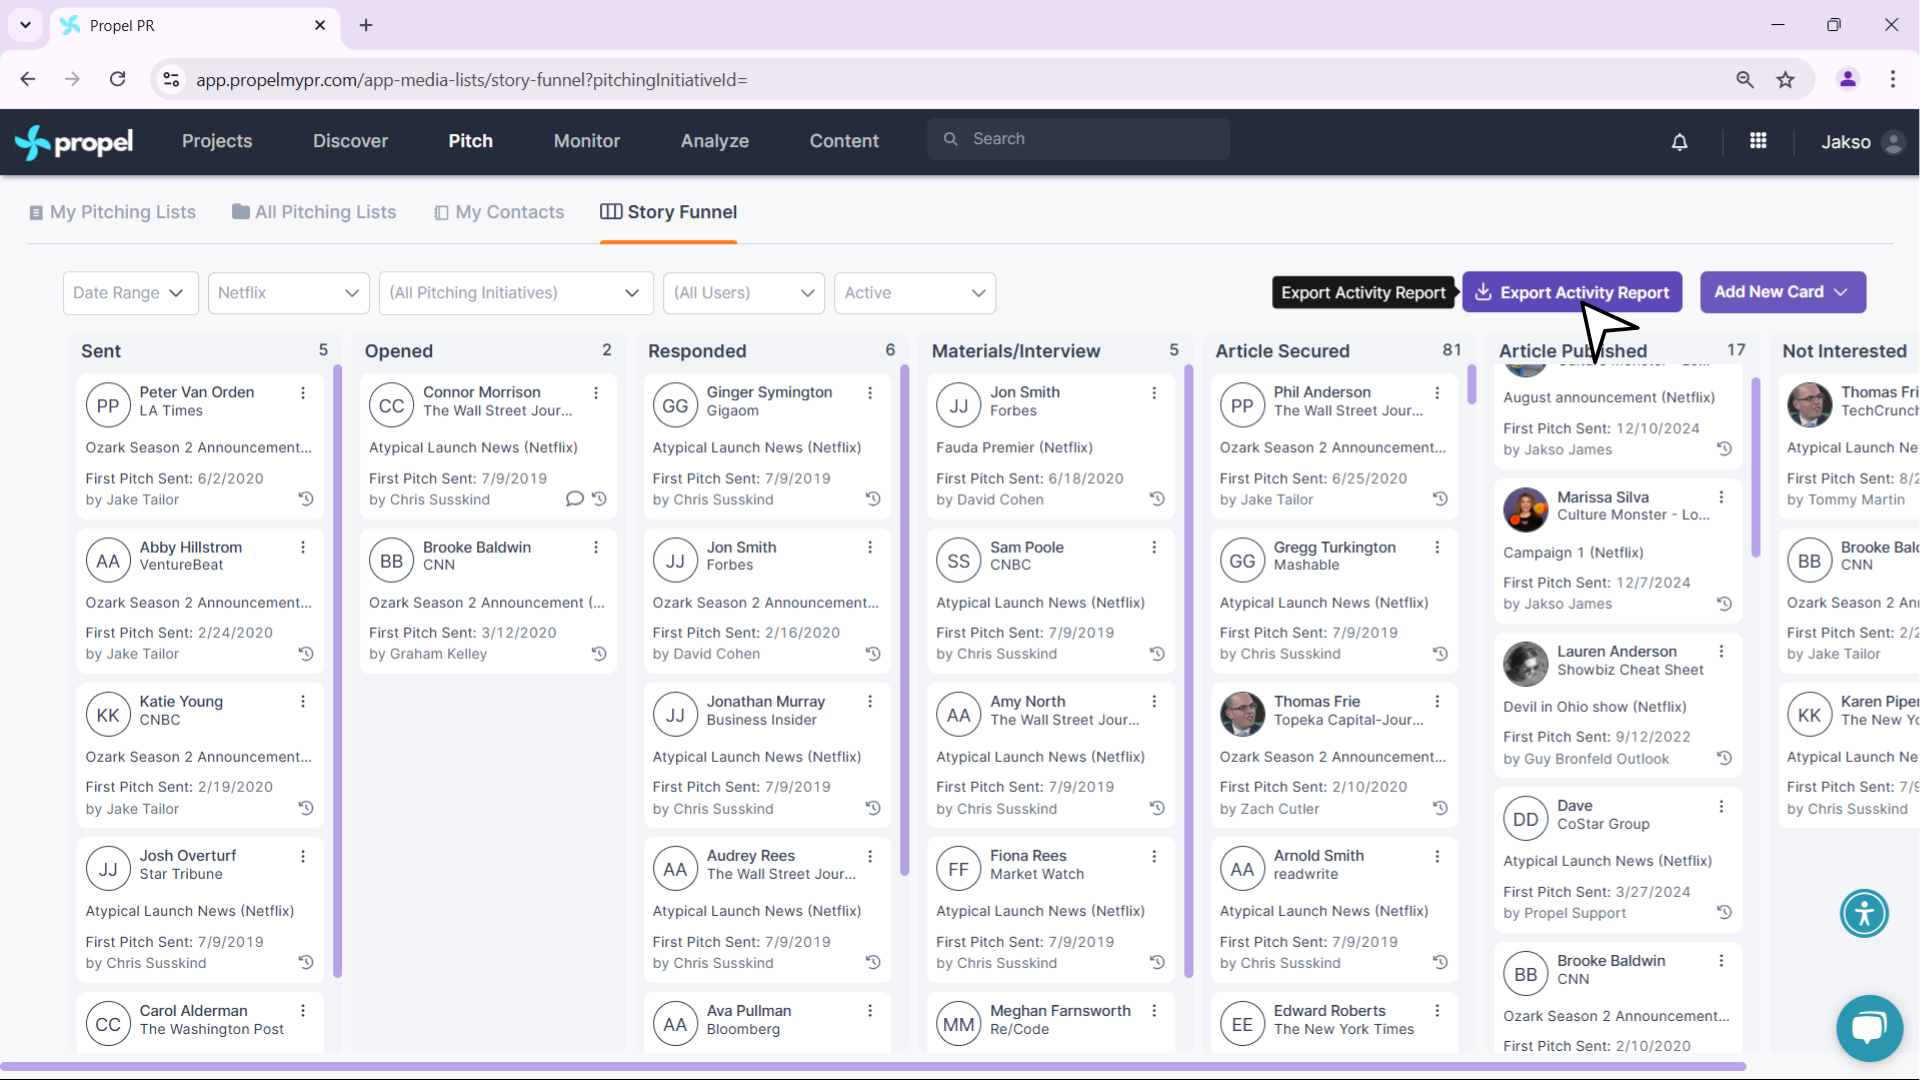Image resolution: width=1920 pixels, height=1080 pixels.
Task: Expand the All Users dropdown
Action: [744, 293]
